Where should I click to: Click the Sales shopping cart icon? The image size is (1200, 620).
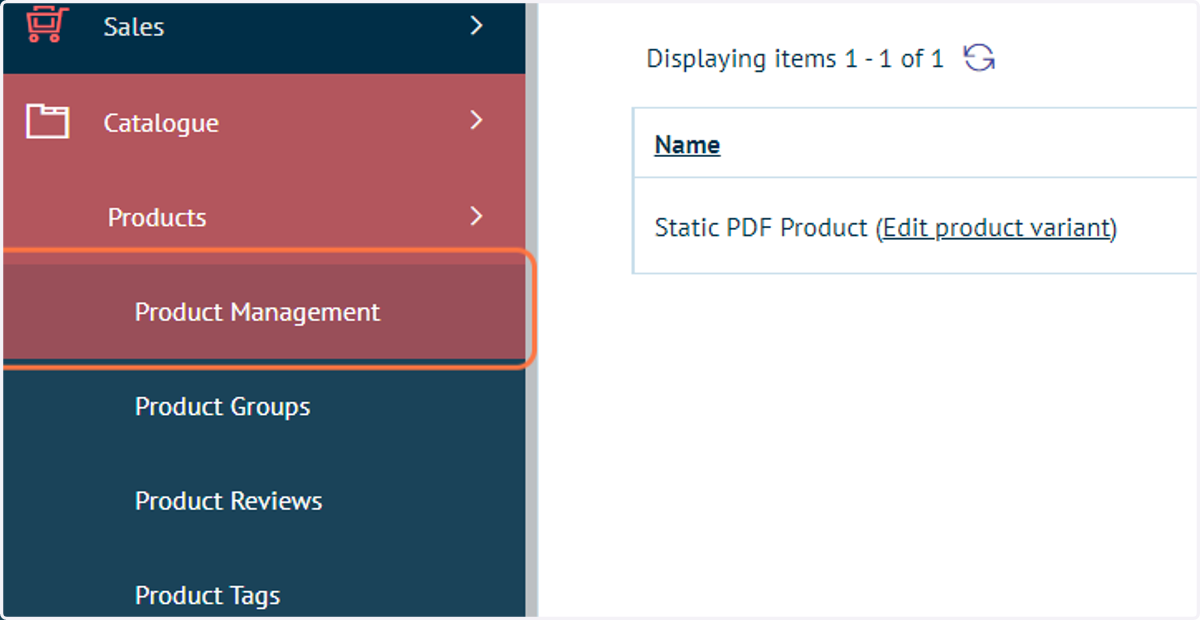(x=47, y=24)
